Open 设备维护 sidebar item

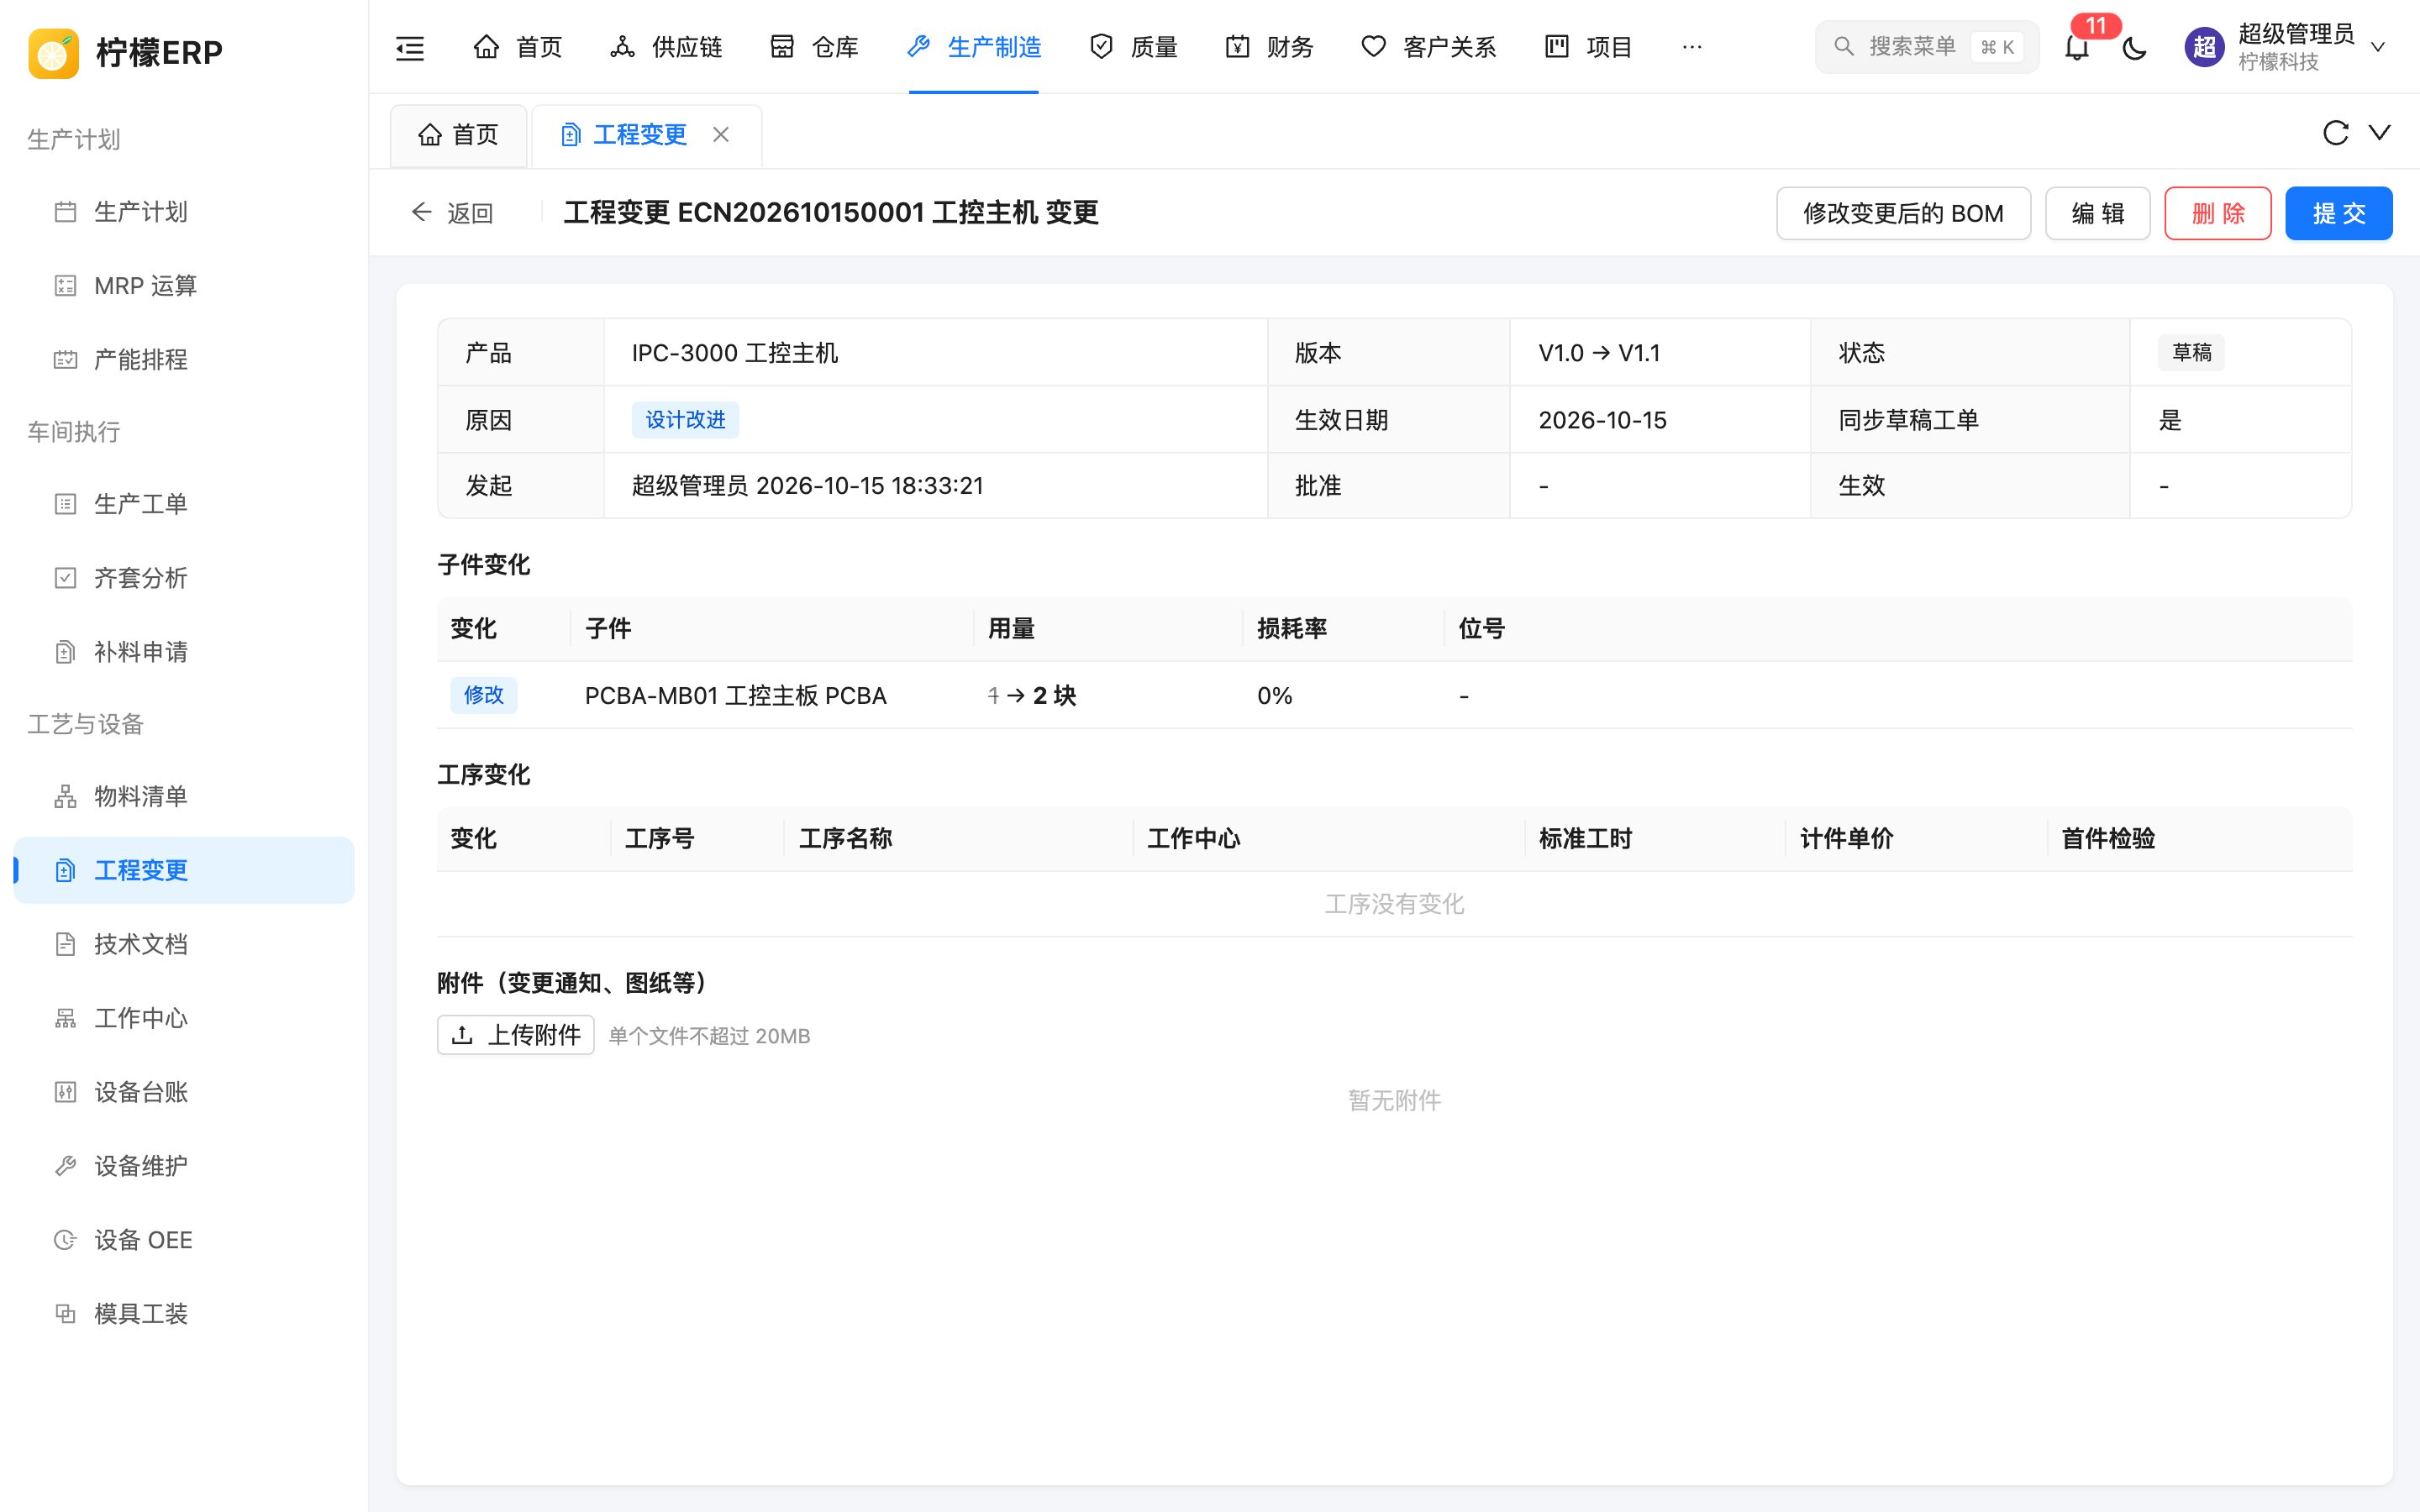click(184, 1166)
